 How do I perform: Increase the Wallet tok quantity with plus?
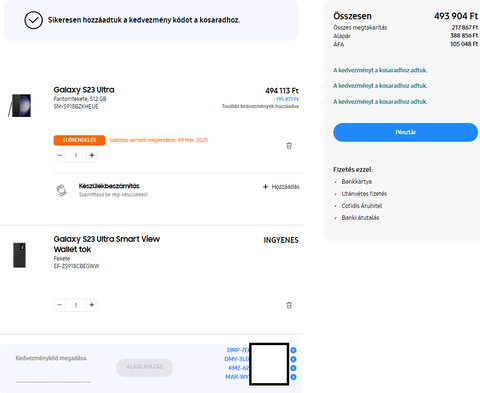92,305
